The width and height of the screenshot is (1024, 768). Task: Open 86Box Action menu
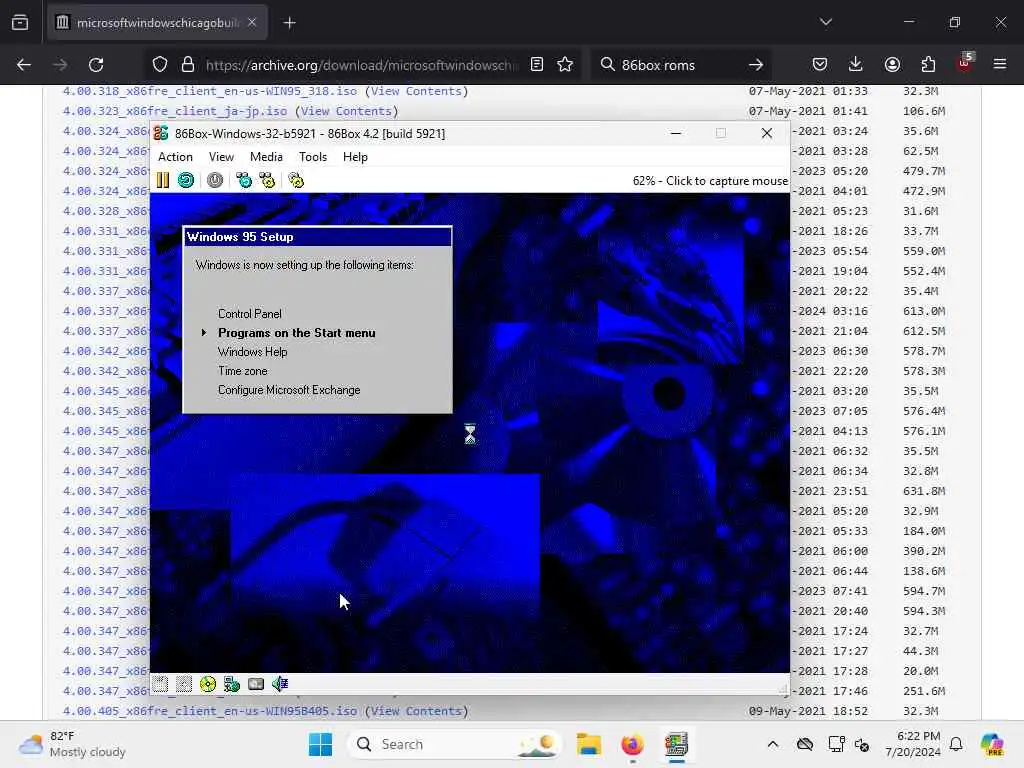point(176,157)
